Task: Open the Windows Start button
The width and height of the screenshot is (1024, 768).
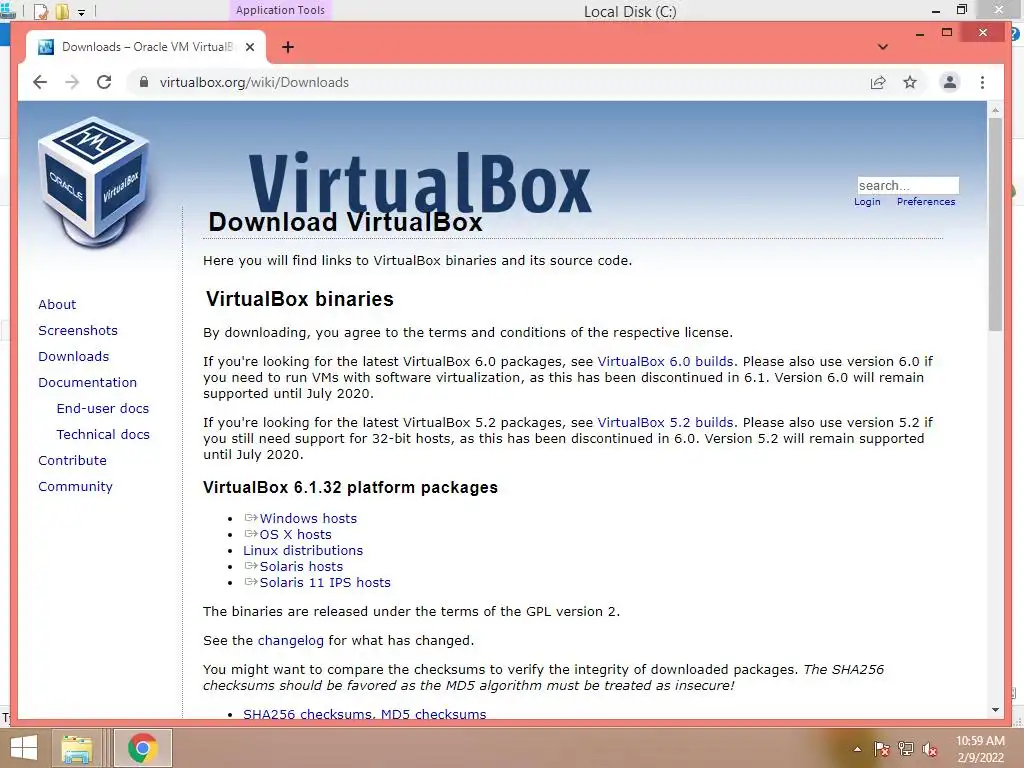Action: point(24,748)
